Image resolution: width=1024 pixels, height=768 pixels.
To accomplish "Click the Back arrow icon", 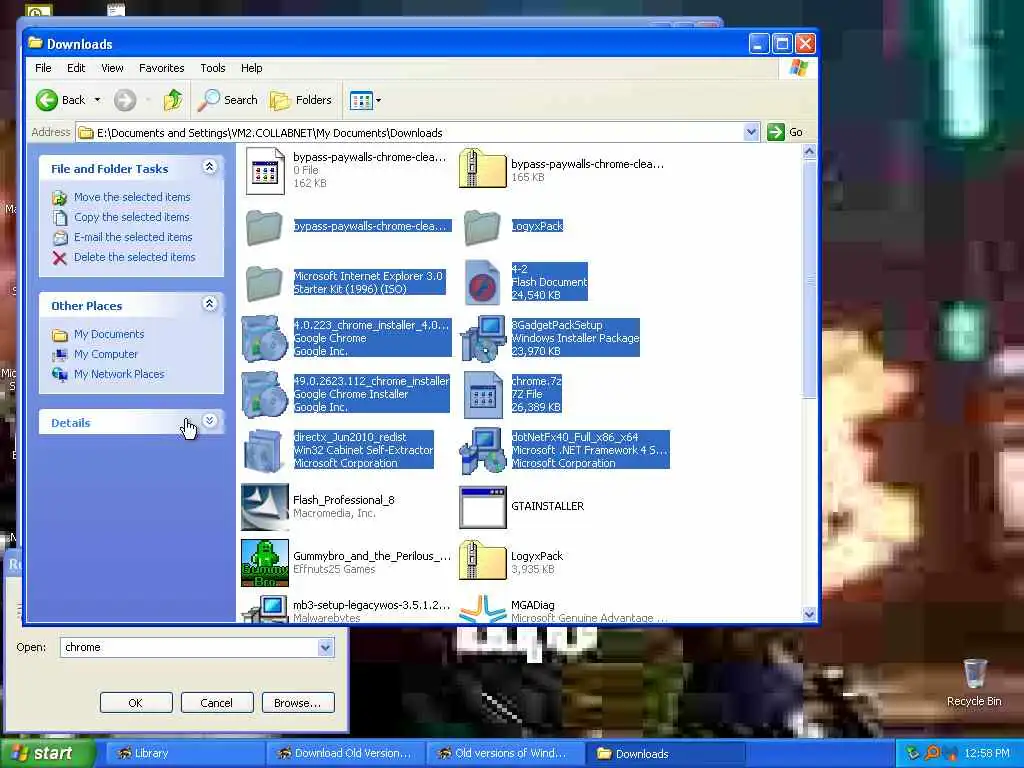I will pyautogui.click(x=46, y=100).
